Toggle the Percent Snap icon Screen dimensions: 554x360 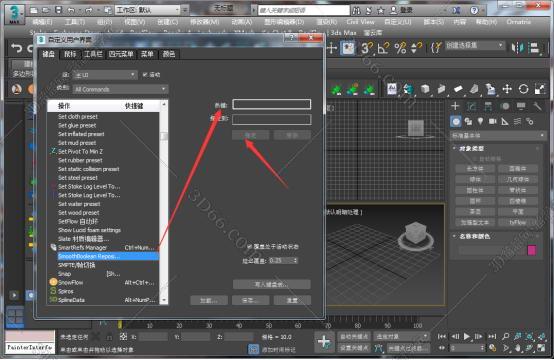click(x=400, y=48)
